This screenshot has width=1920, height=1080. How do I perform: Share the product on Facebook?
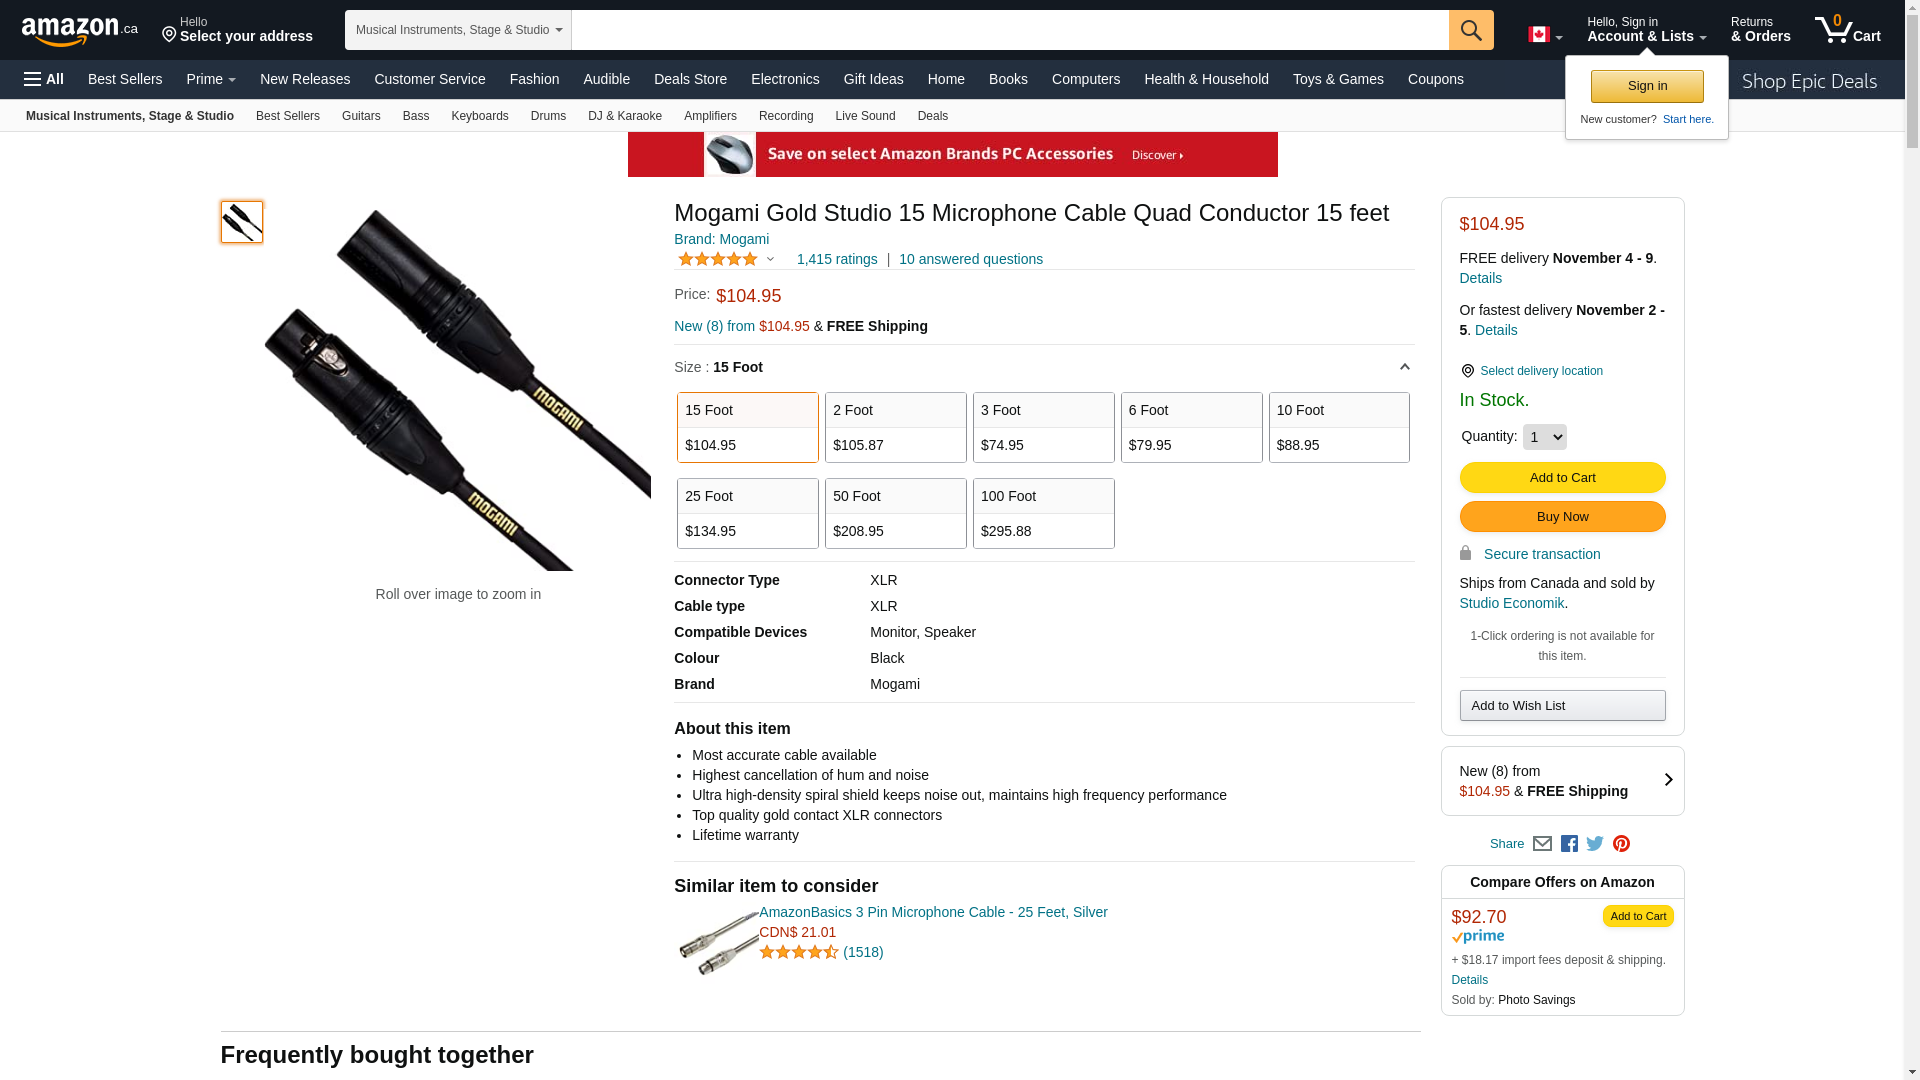(x=1569, y=844)
